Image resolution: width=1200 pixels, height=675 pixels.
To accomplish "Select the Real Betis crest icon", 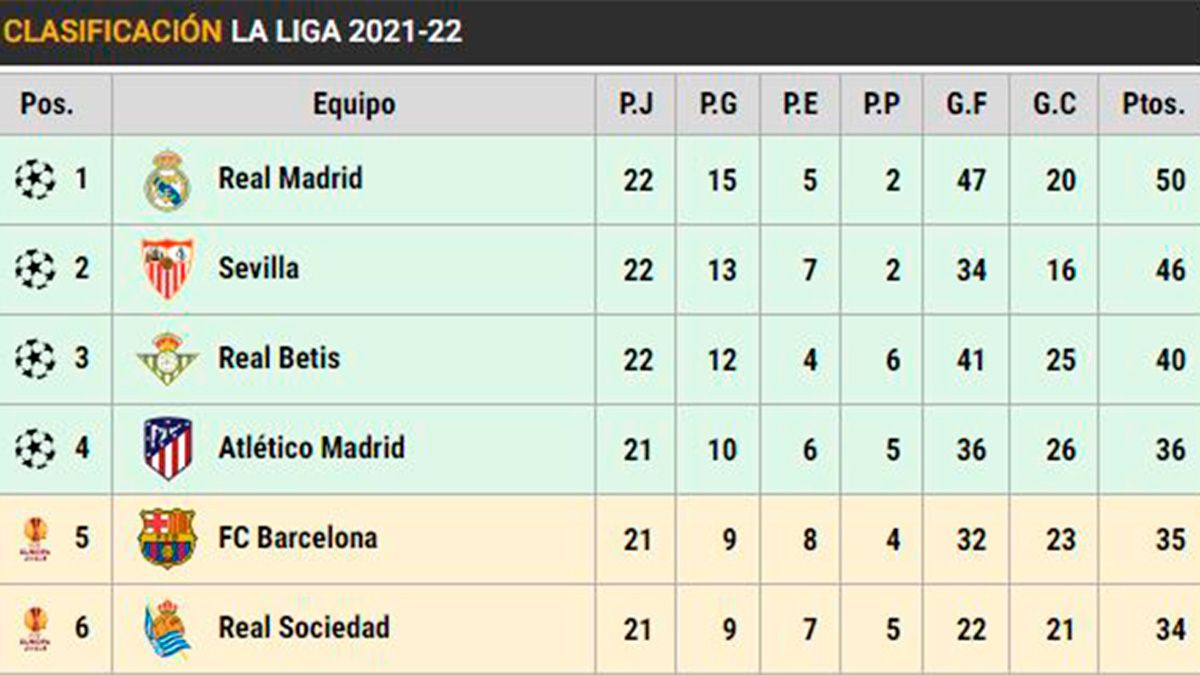I will (167, 359).
